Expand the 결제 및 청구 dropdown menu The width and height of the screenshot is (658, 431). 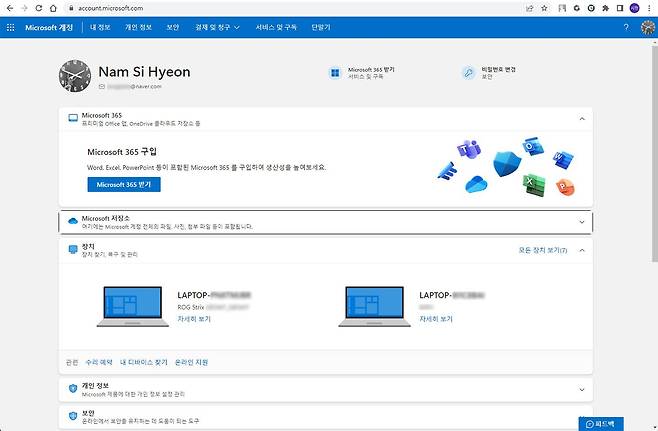point(217,27)
